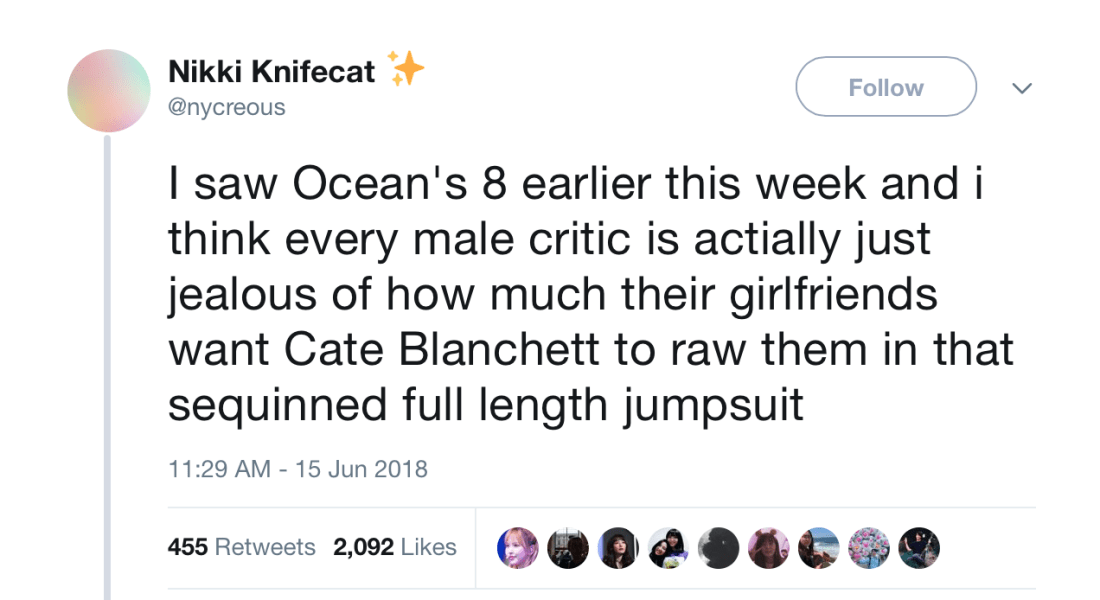Open the @nycreous handle link
The image size is (1100, 600).
coord(227,107)
